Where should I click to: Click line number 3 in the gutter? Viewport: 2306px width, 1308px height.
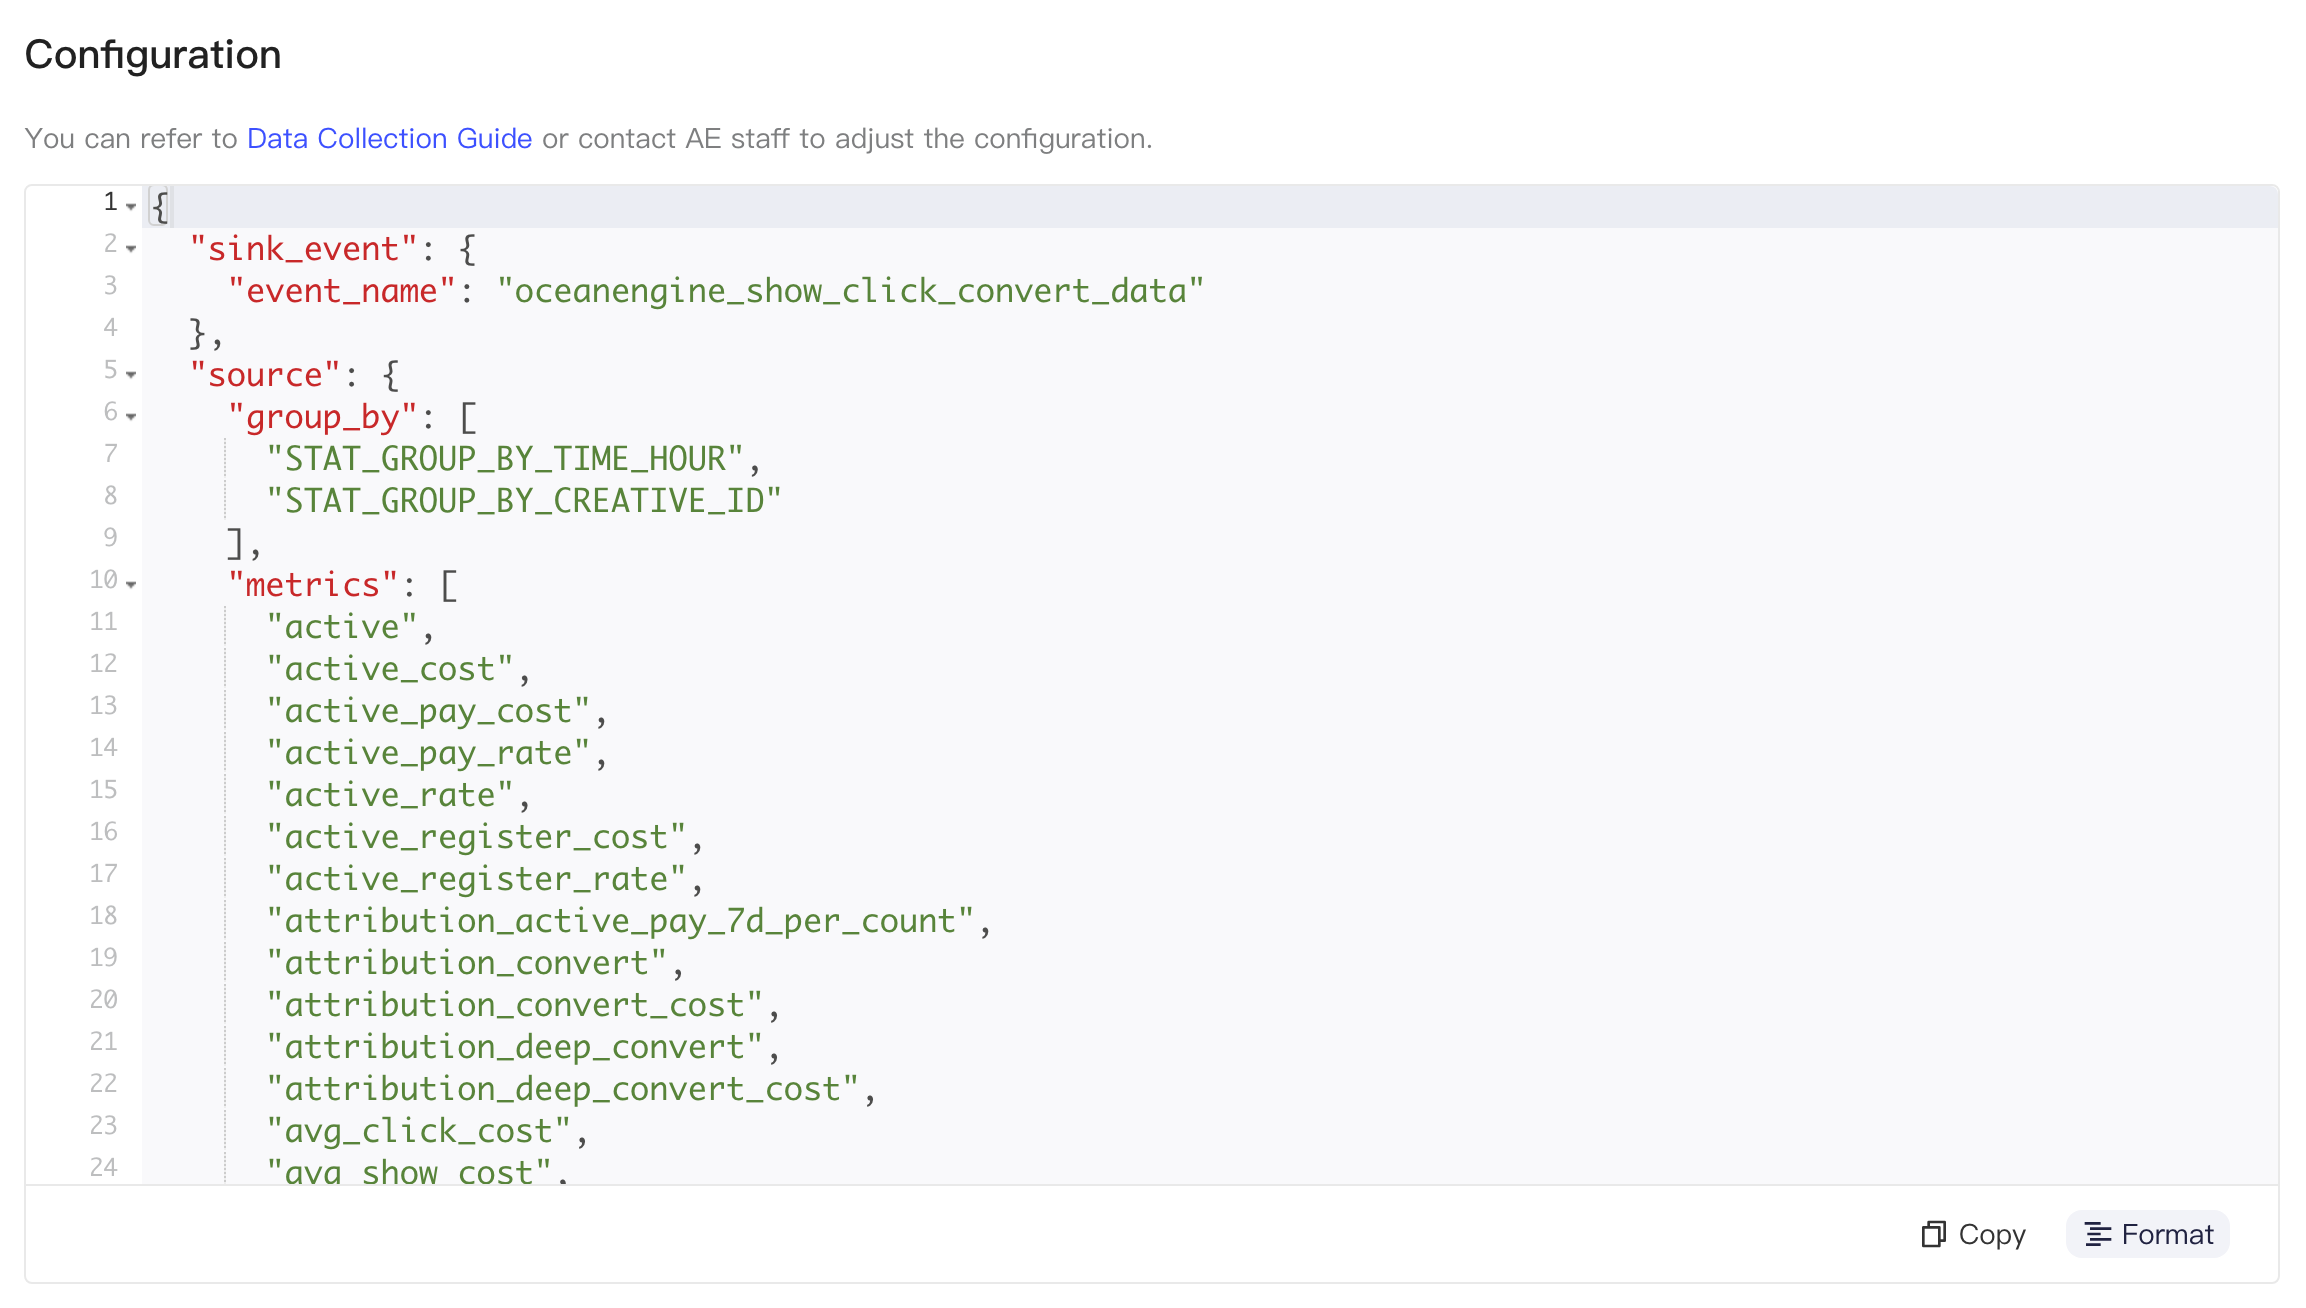click(x=110, y=286)
